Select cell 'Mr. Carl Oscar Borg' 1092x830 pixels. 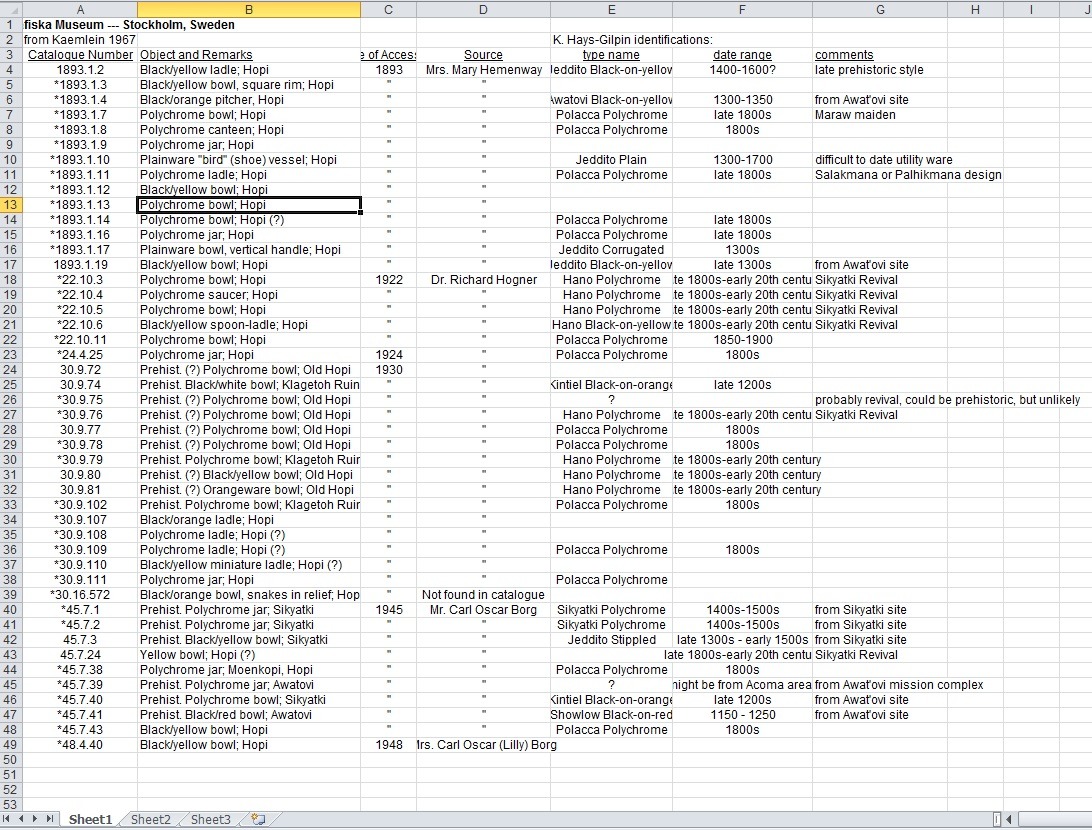coord(483,610)
